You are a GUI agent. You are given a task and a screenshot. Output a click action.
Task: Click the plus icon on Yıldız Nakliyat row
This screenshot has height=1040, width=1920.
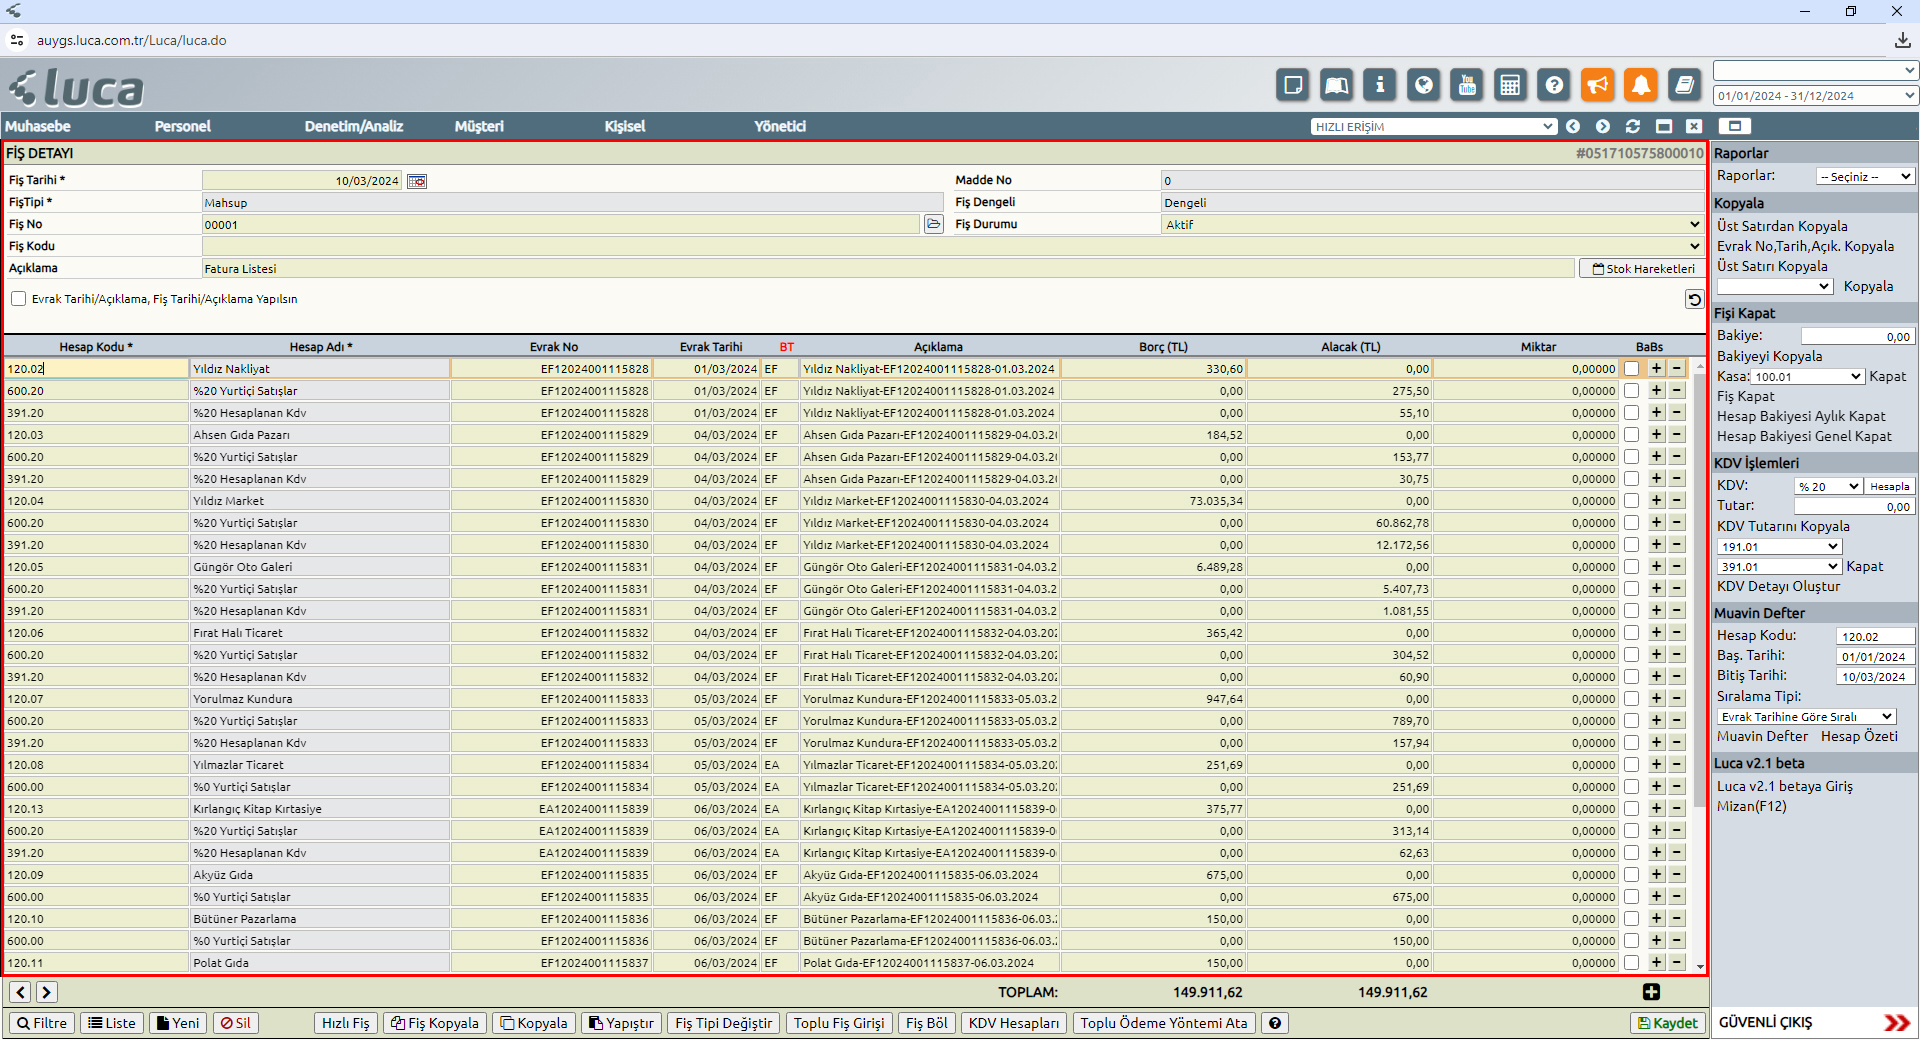tap(1657, 368)
